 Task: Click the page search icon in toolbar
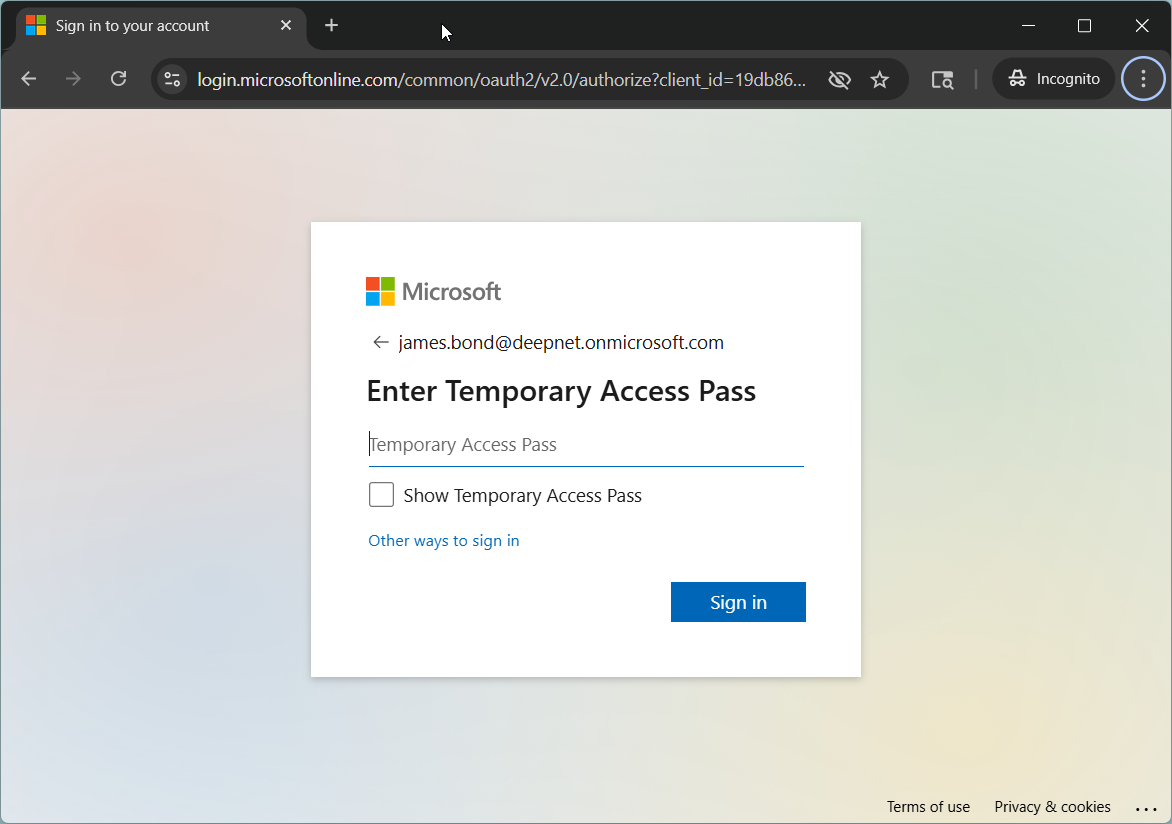(942, 79)
